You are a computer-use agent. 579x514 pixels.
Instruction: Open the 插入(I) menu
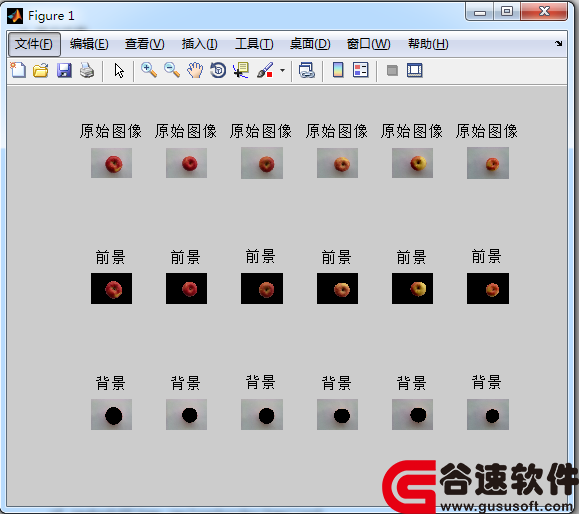click(x=199, y=44)
